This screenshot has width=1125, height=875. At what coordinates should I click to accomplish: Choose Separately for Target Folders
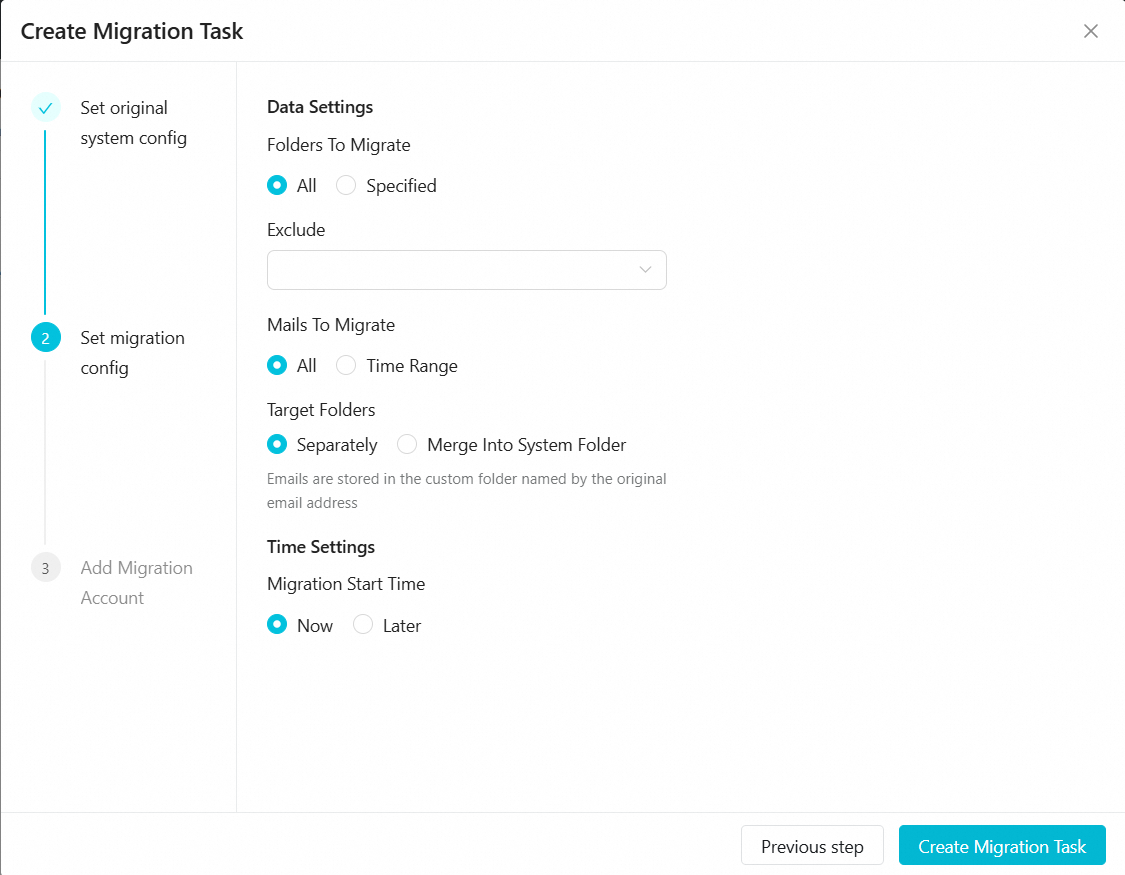click(278, 445)
